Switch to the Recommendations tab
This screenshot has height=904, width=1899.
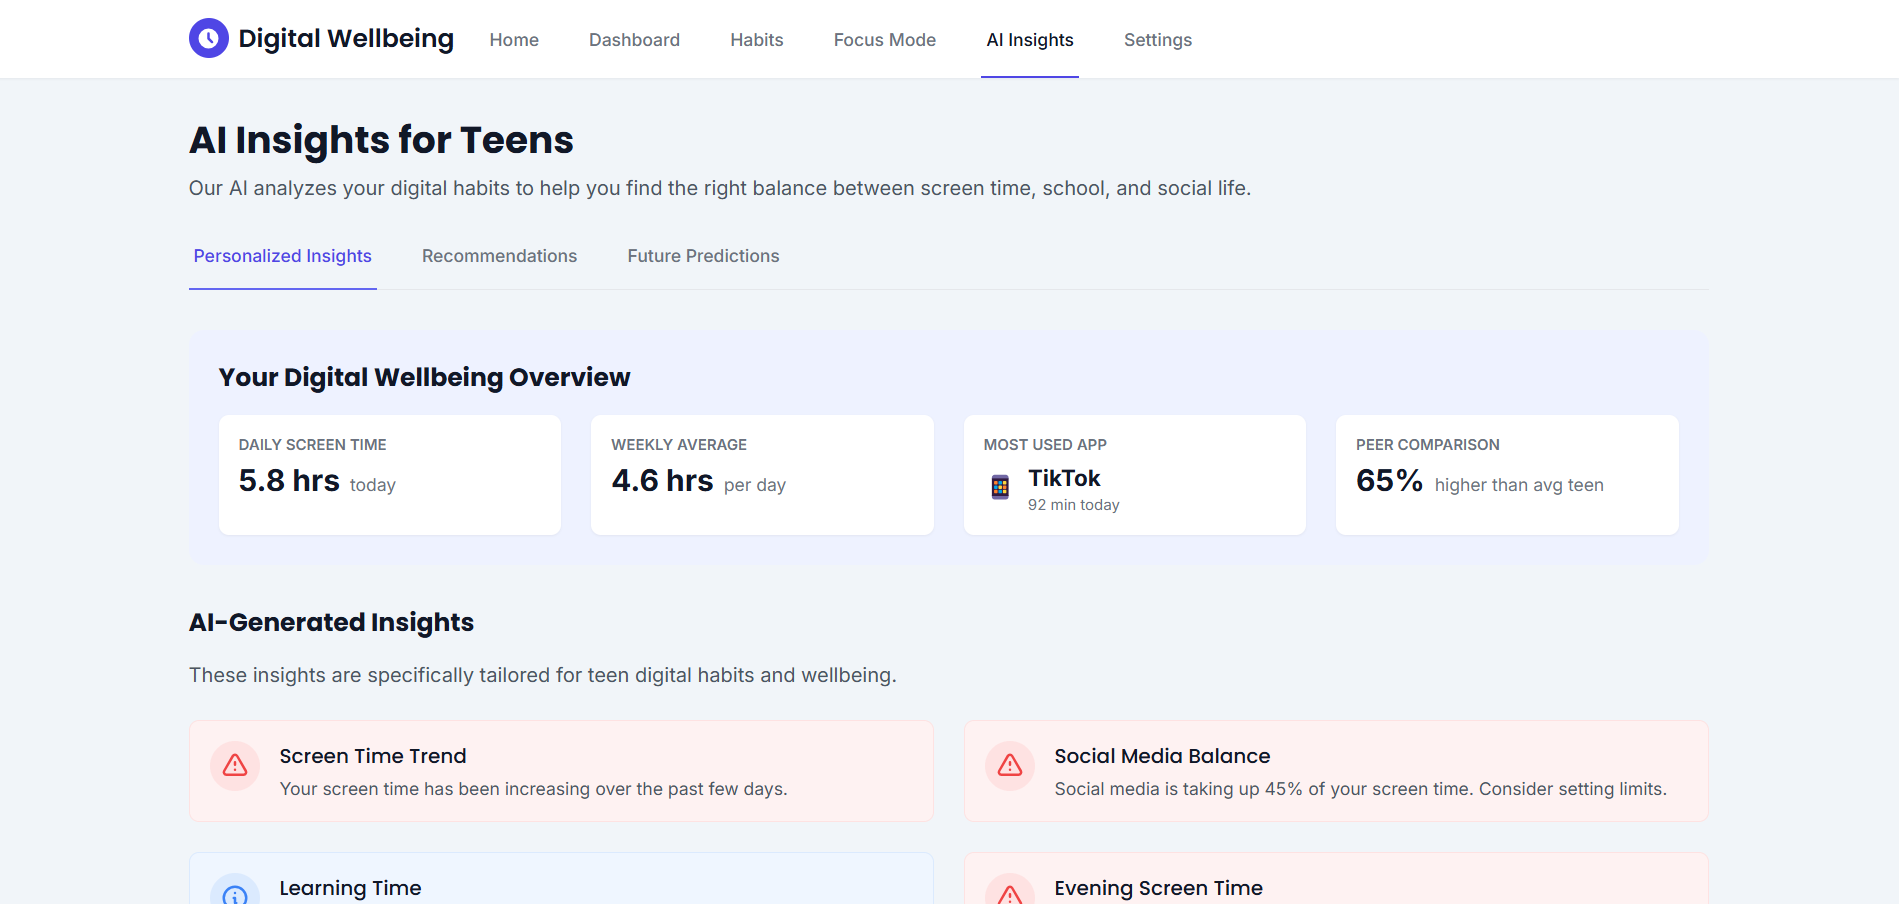498,256
